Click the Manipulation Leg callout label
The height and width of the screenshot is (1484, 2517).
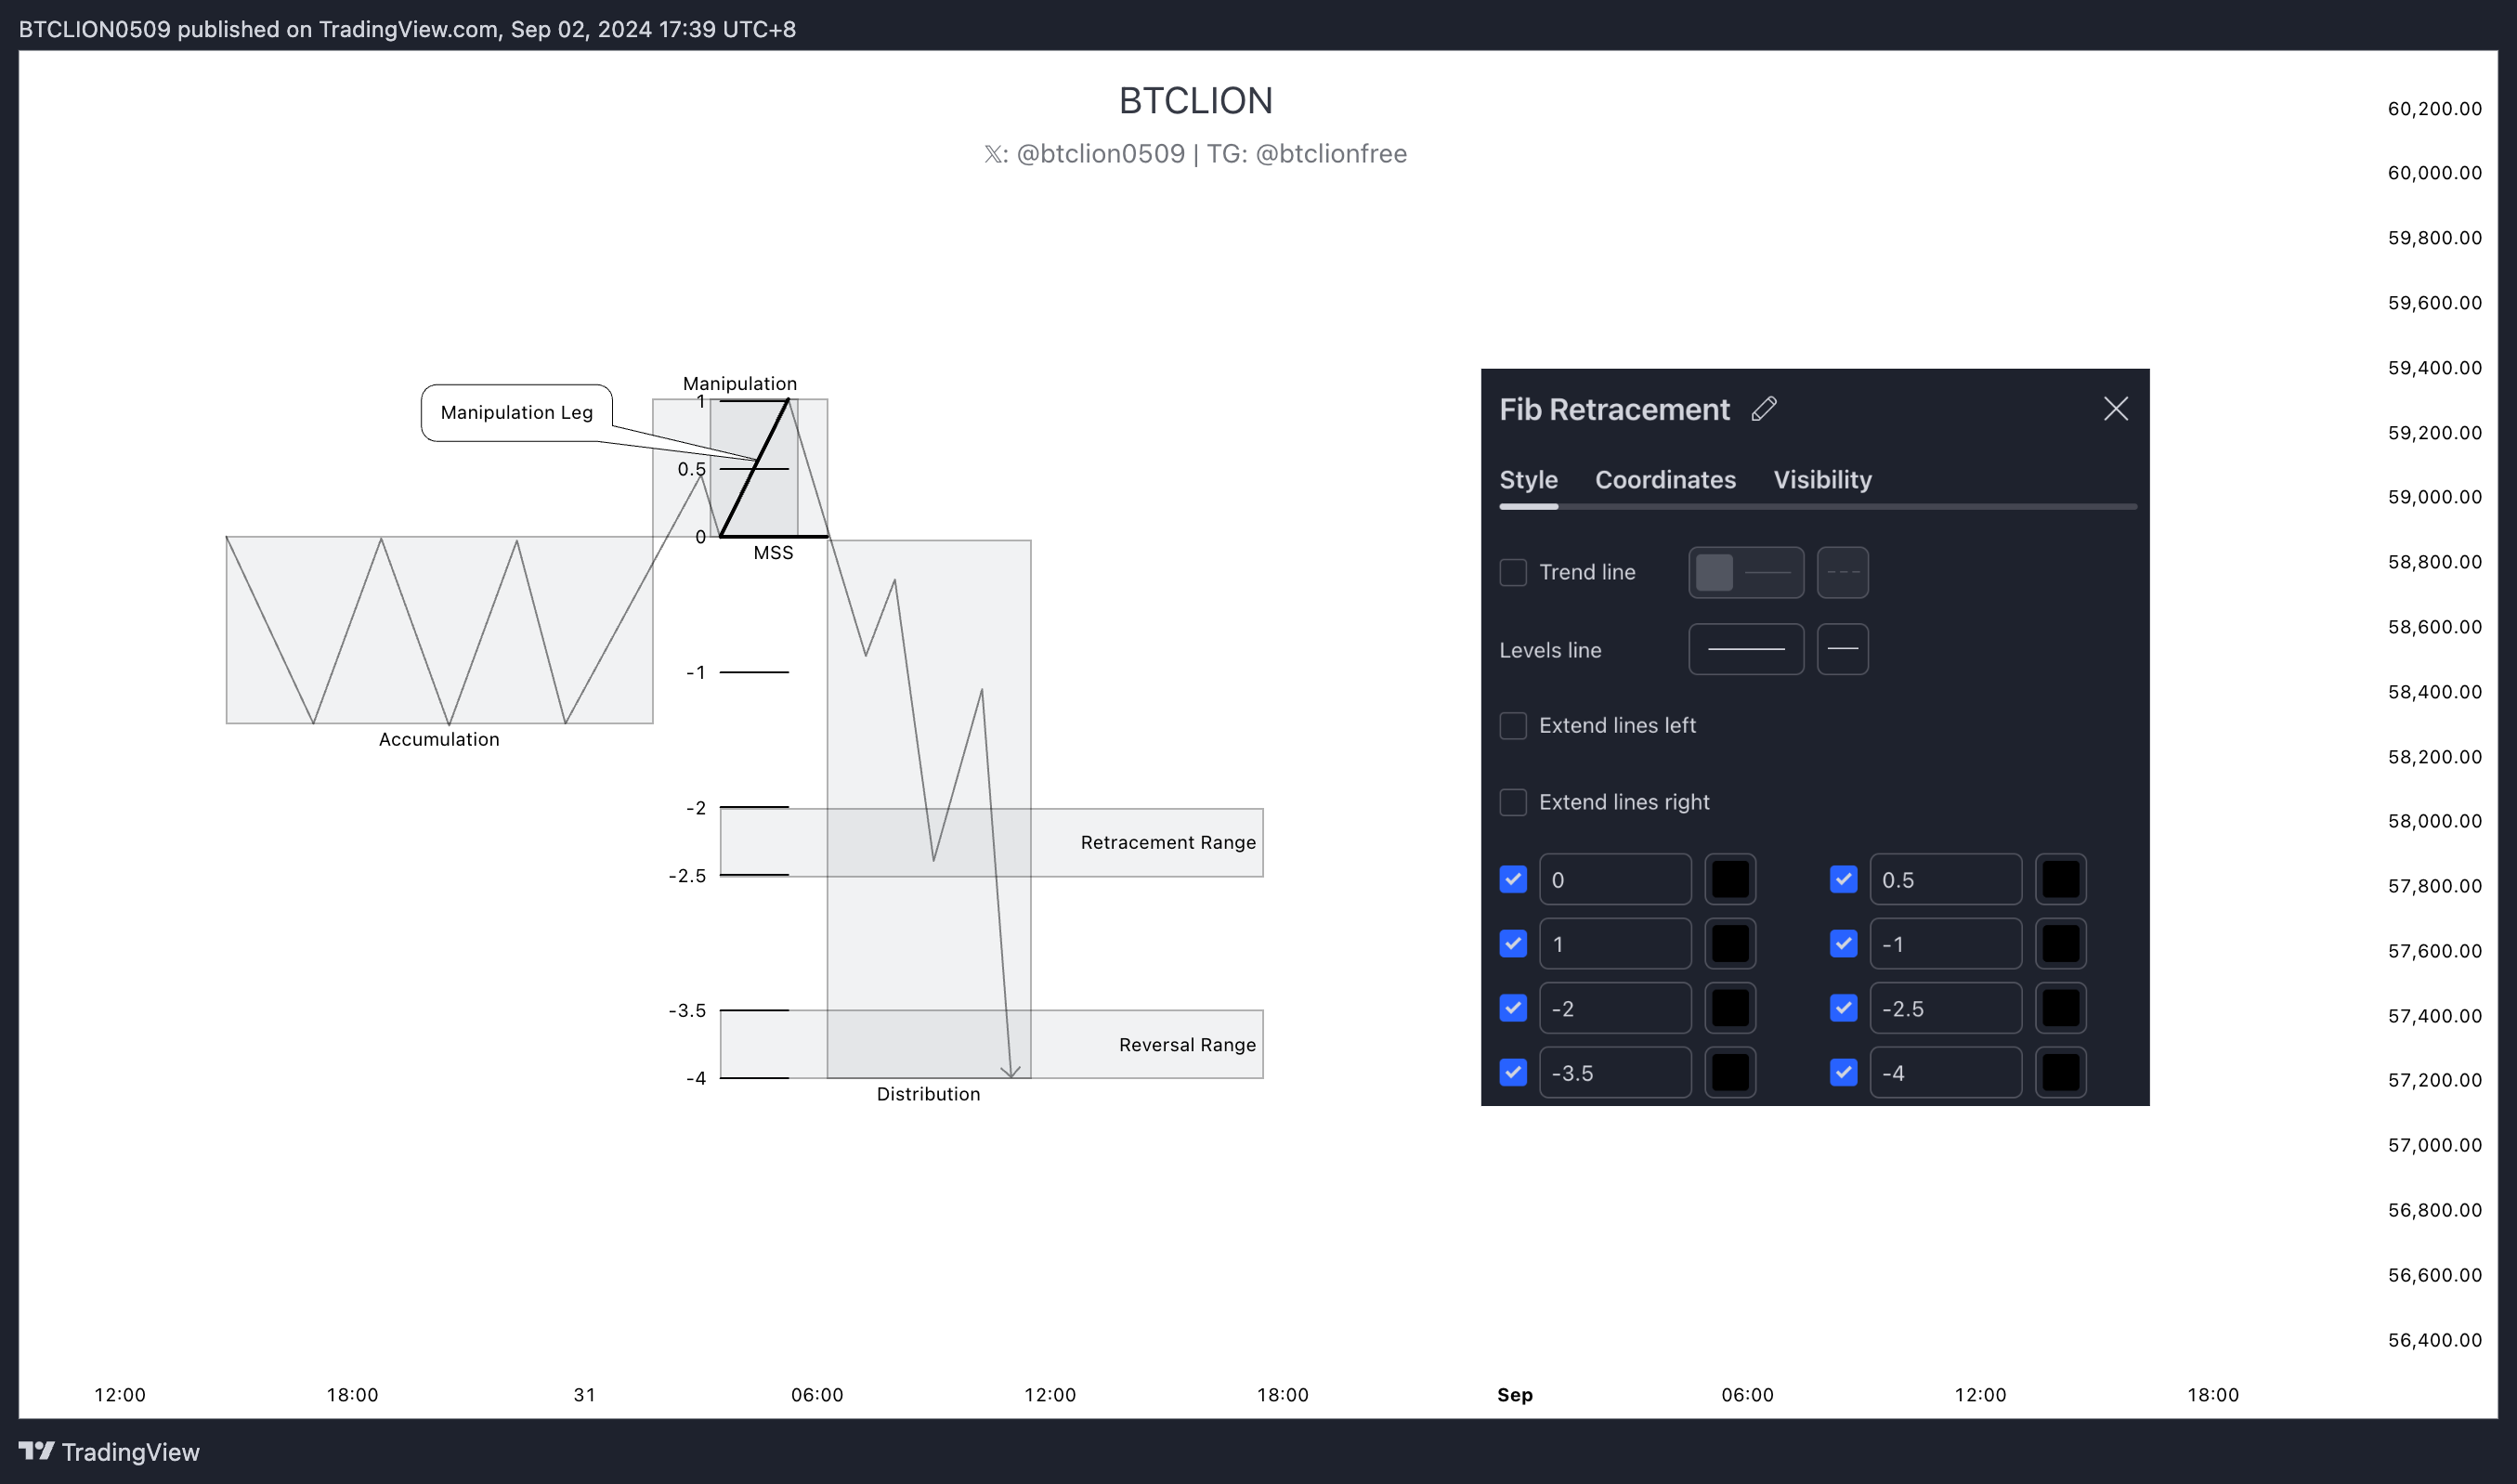click(x=516, y=413)
